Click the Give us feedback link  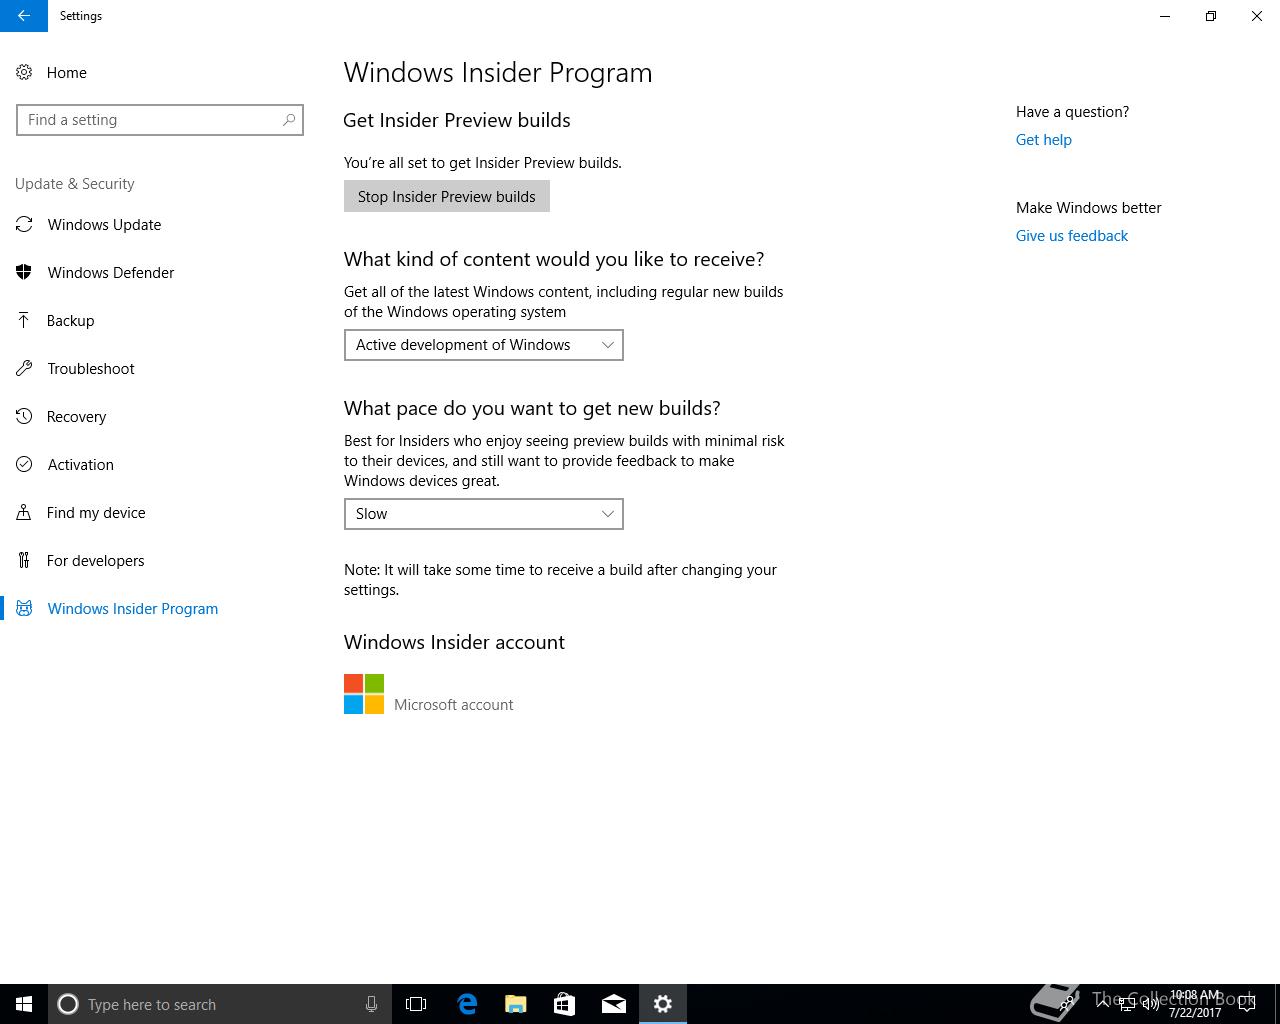coord(1072,236)
